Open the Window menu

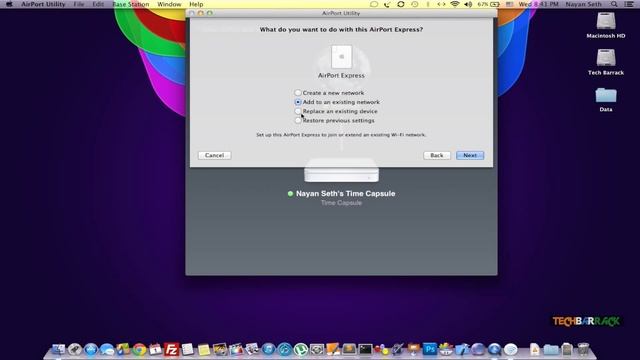pos(169,4)
